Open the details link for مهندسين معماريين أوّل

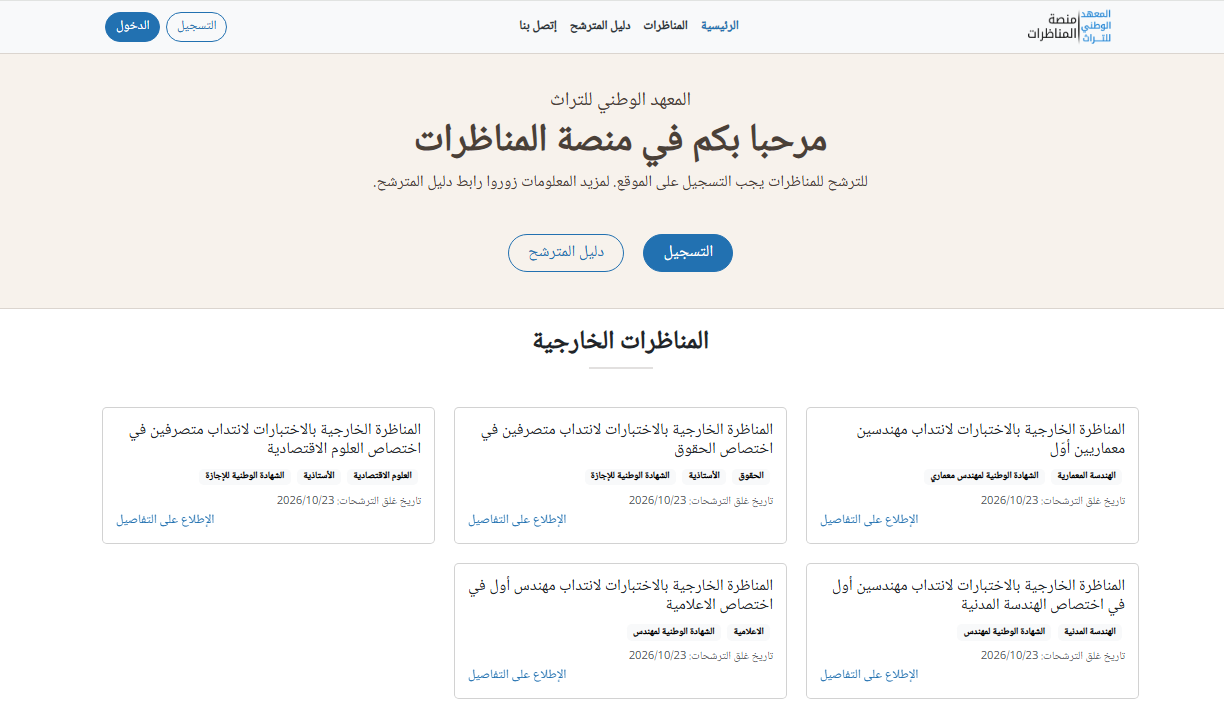[869, 520]
